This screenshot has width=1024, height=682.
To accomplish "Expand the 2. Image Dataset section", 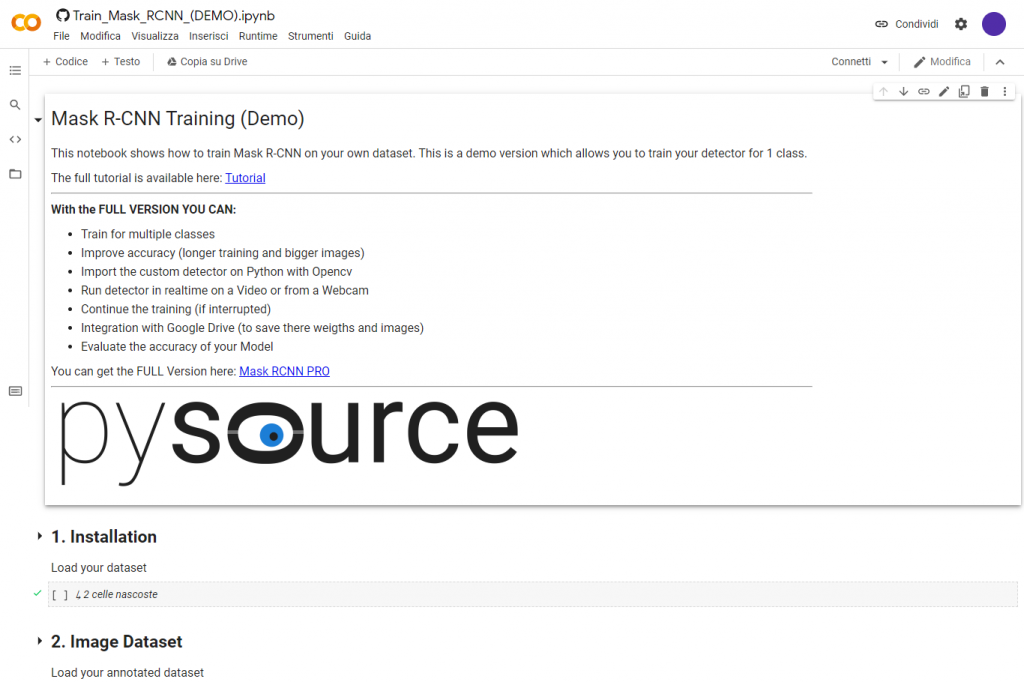I will tap(39, 641).
